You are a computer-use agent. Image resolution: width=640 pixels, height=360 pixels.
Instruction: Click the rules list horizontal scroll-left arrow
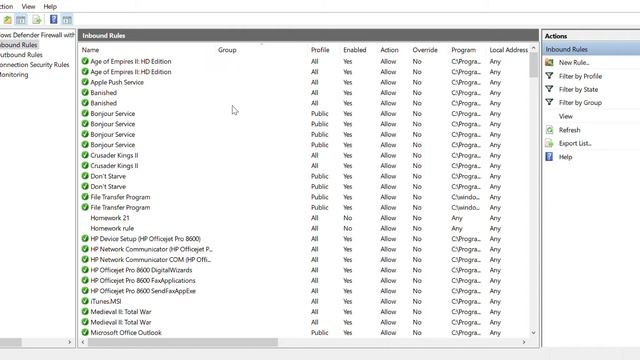[x=83, y=342]
